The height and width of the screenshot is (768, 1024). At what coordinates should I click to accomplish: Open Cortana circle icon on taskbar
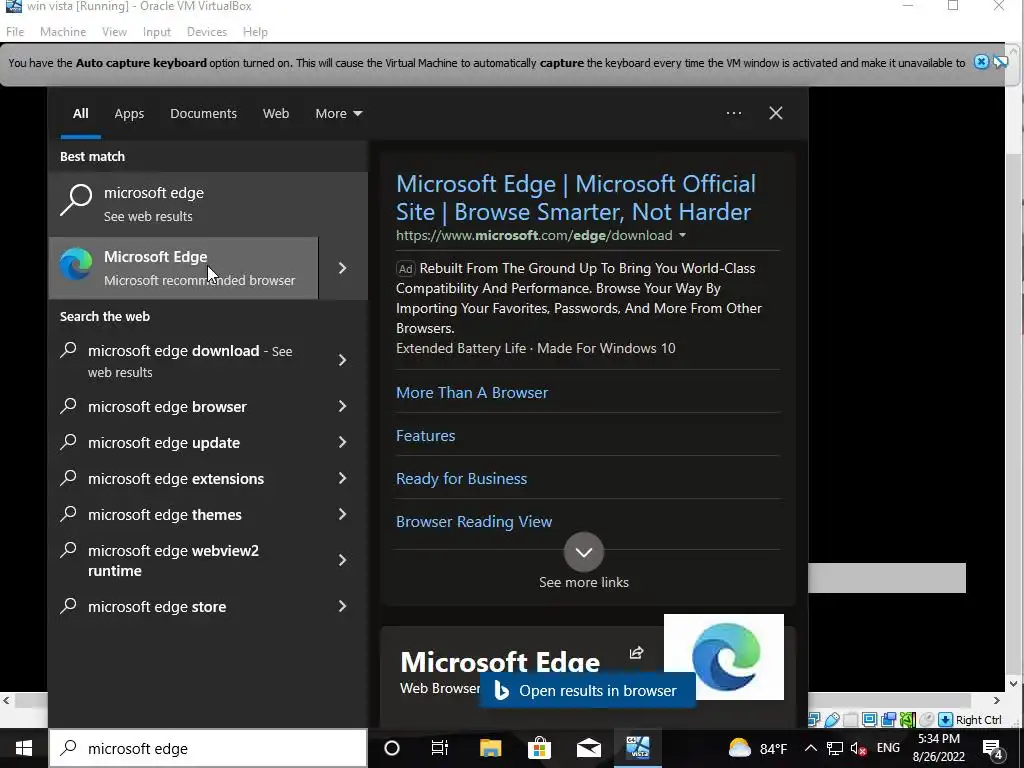pos(392,748)
